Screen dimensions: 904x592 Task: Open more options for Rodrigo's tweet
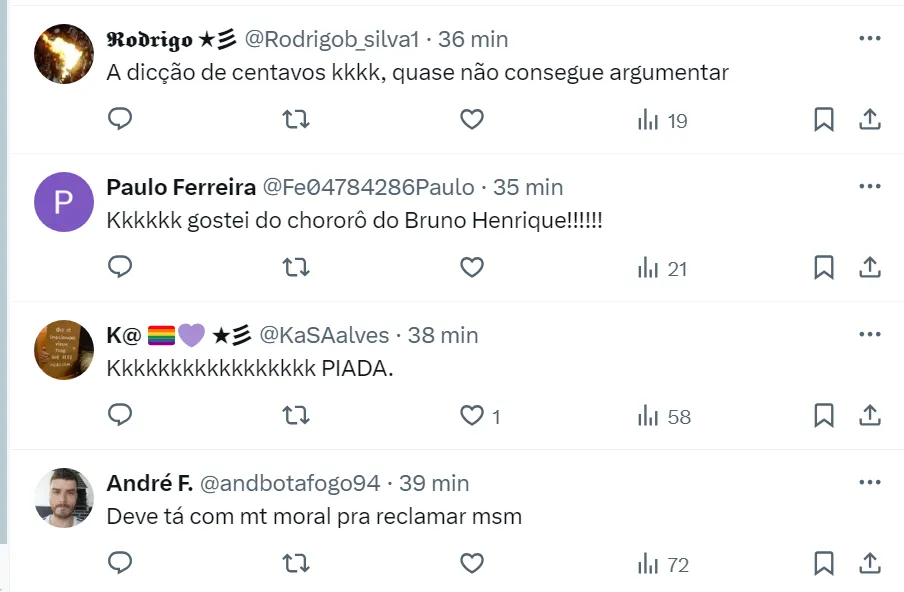pos(870,38)
